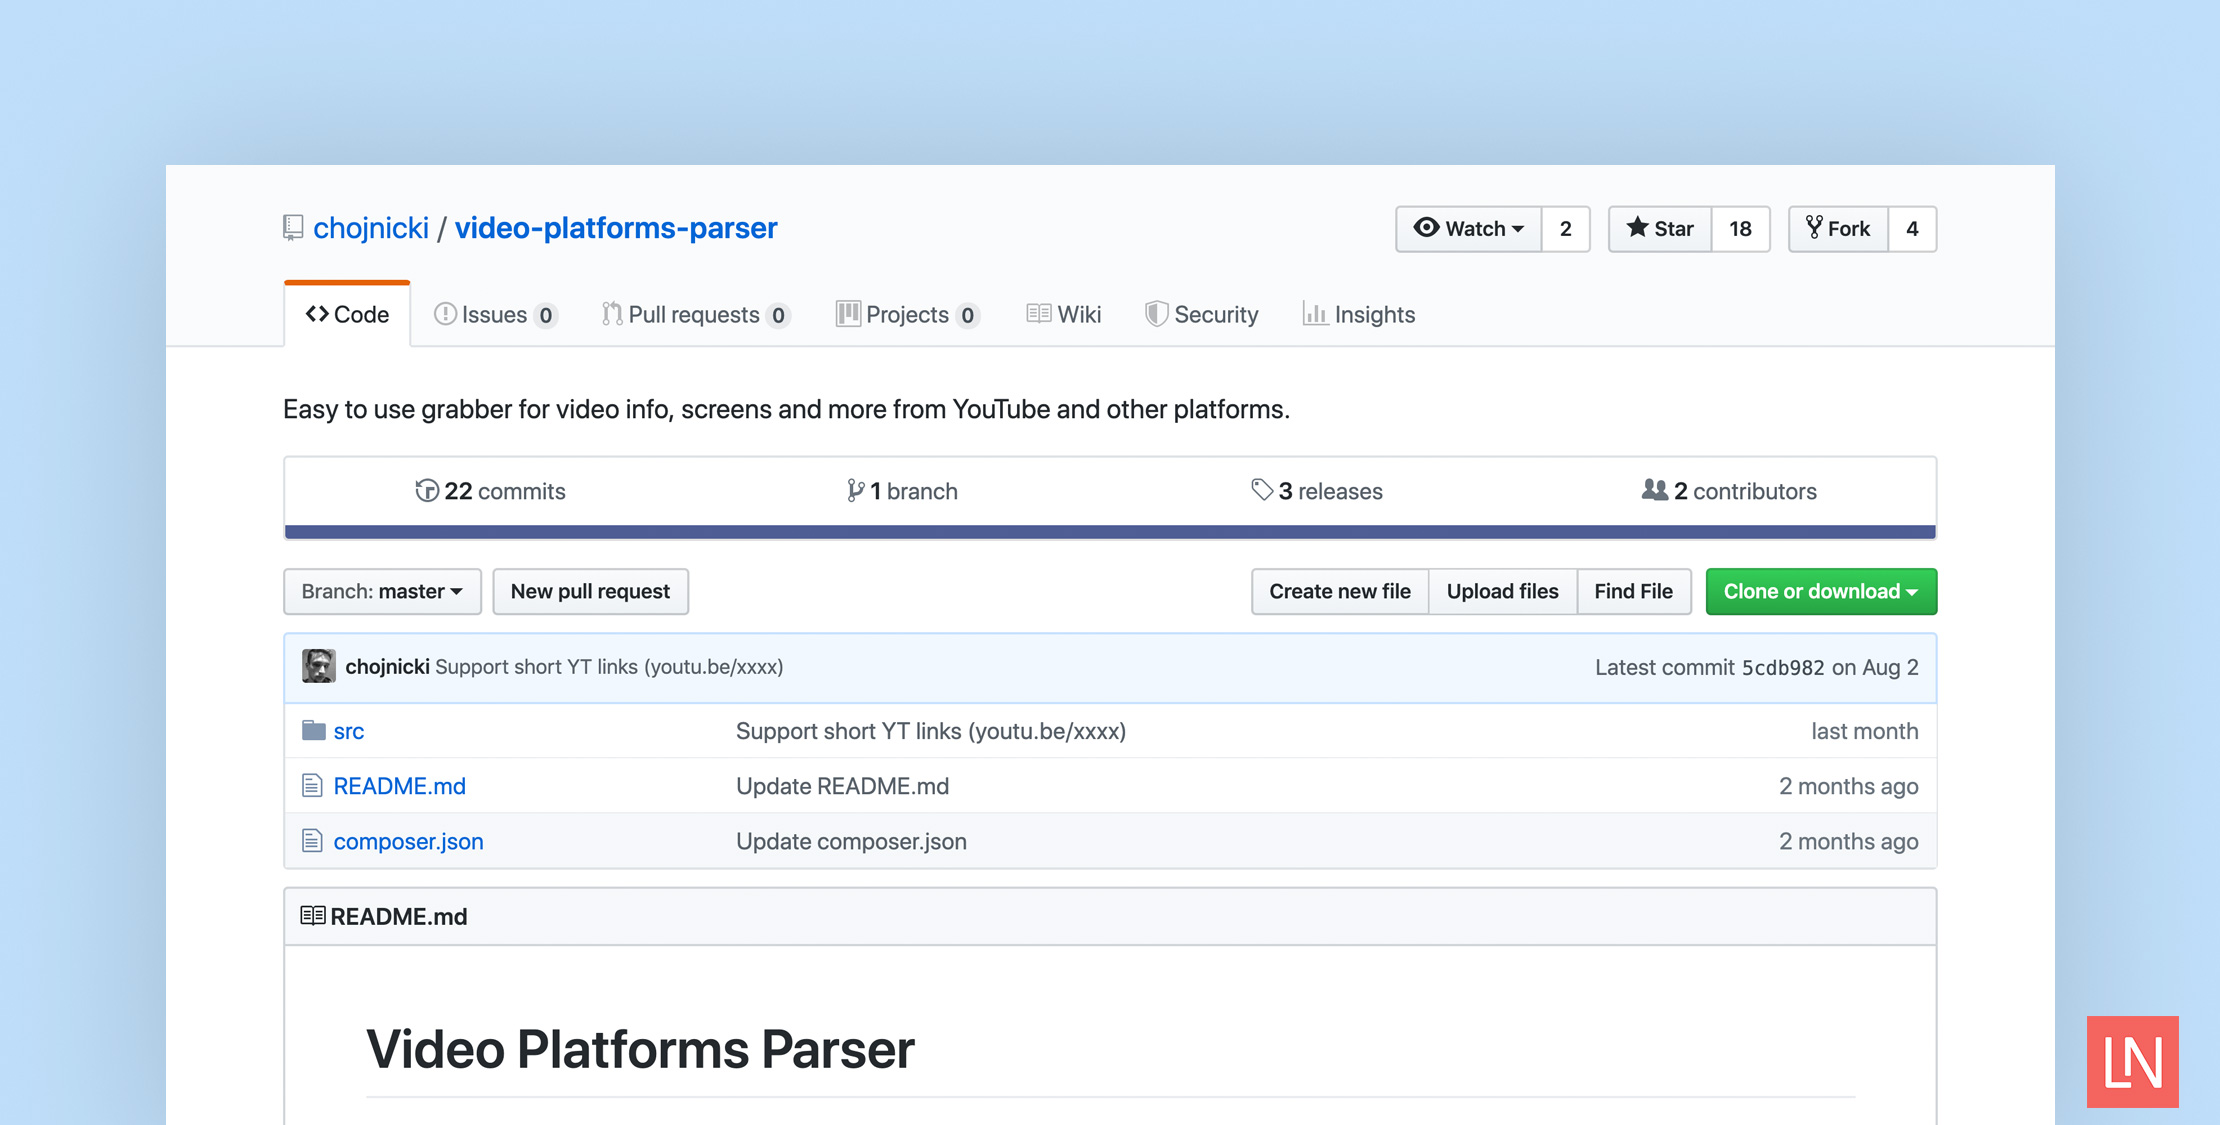2220x1125 pixels.
Task: Open the src folder icon
Action: coord(312,731)
